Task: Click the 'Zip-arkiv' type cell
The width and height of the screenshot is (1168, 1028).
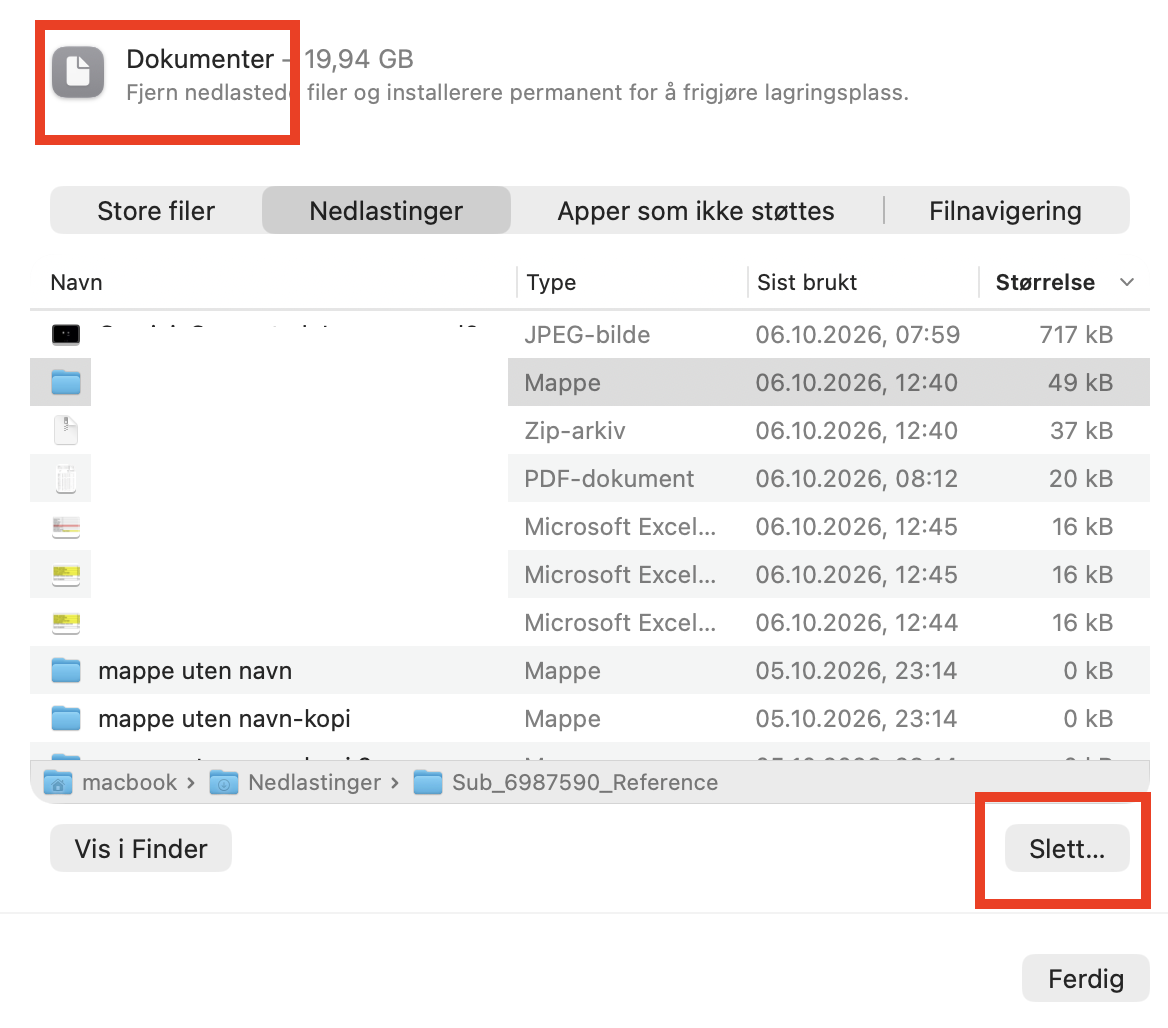Action: point(575,431)
